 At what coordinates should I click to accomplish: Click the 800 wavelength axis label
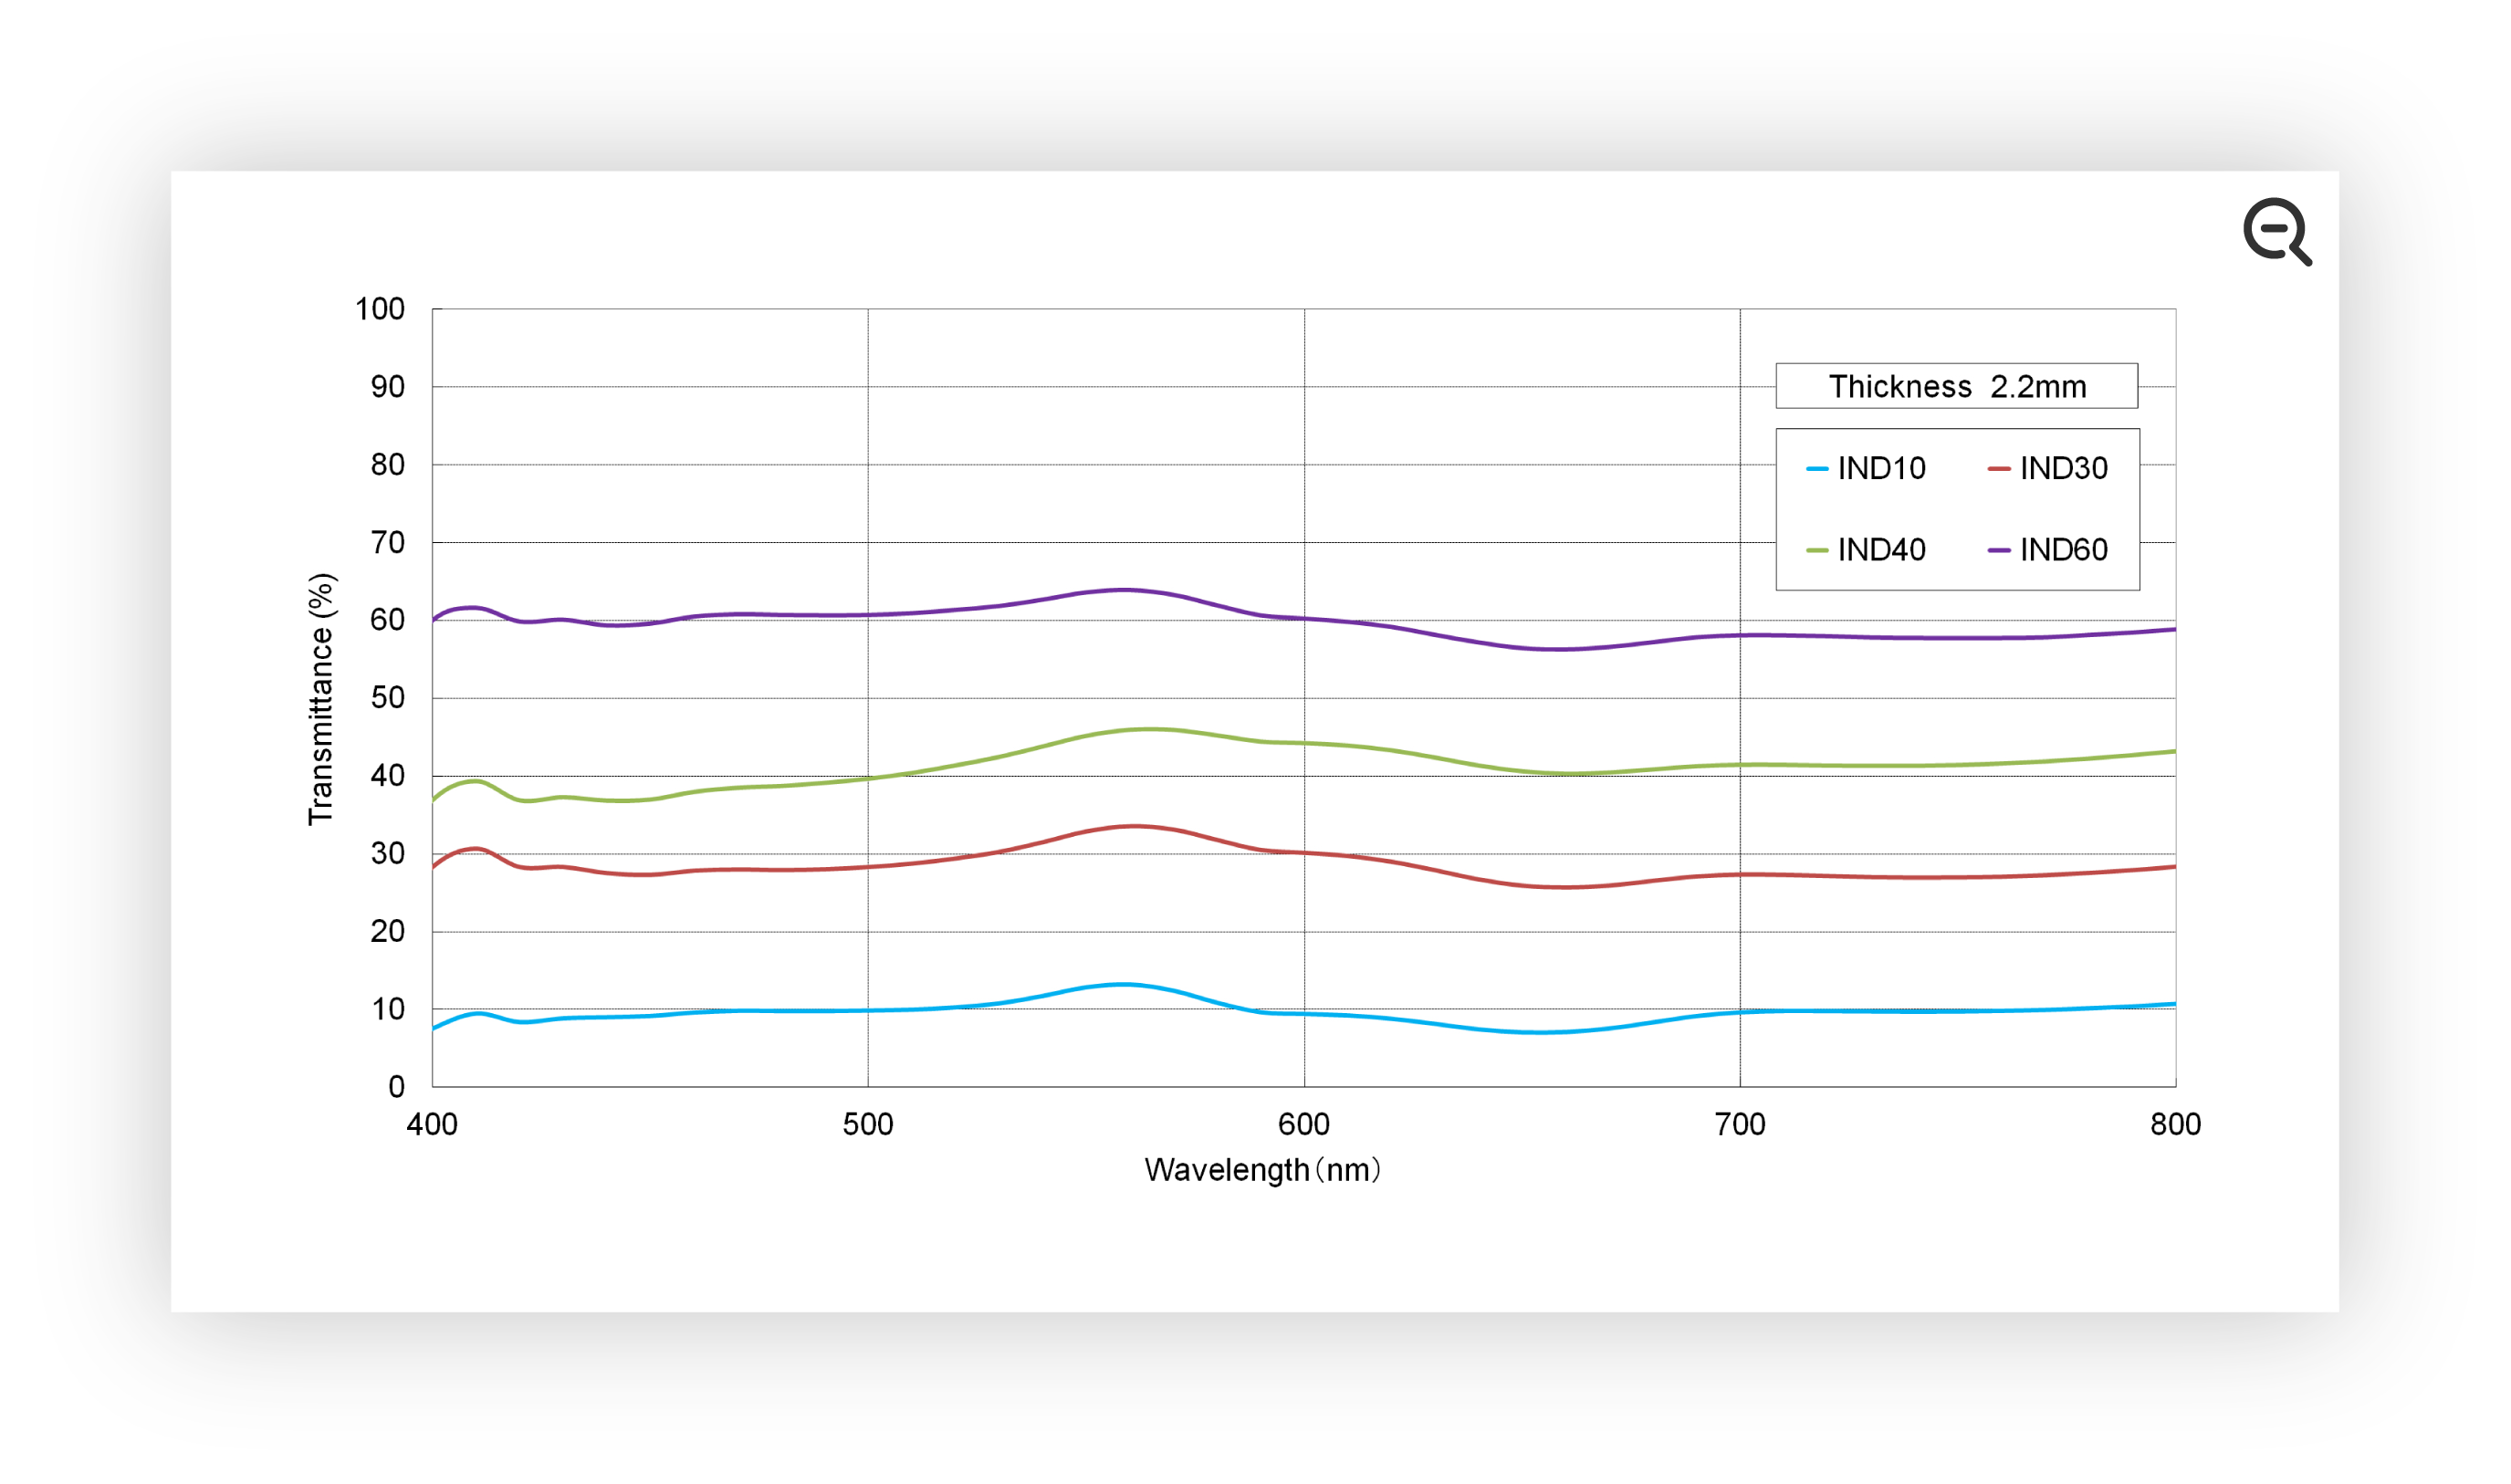click(x=2176, y=1124)
